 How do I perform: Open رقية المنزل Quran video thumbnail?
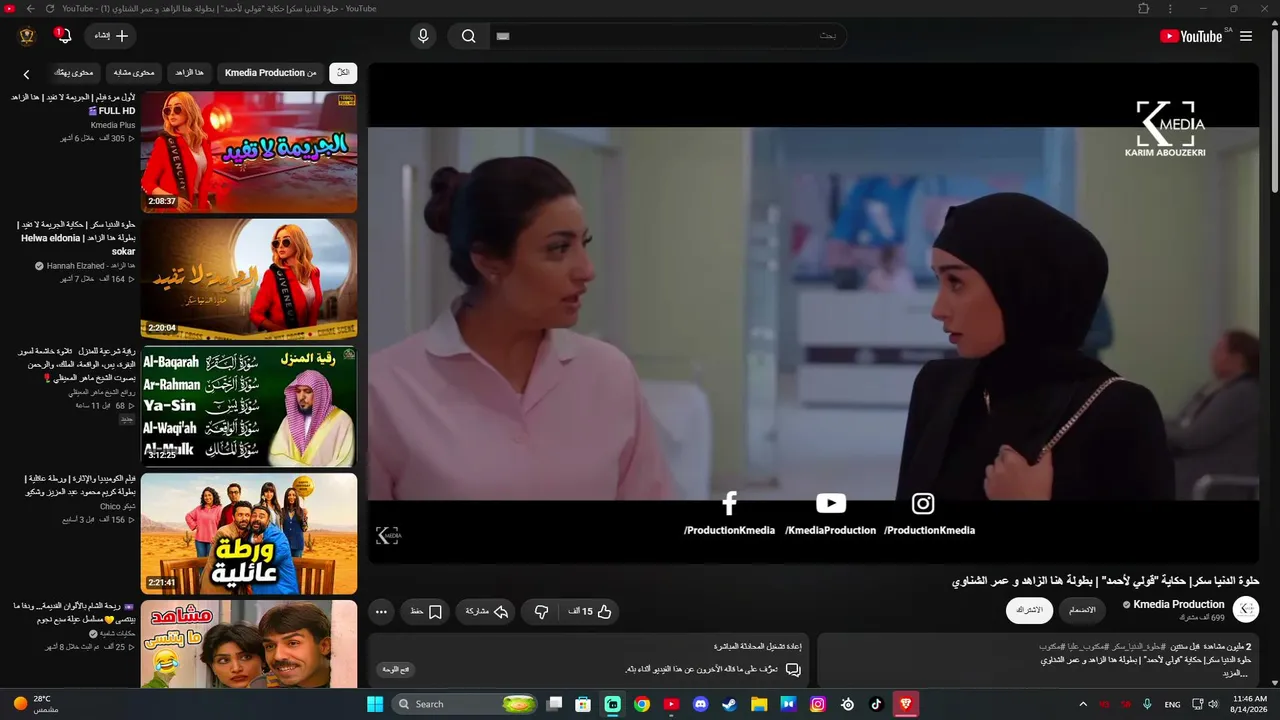[x=249, y=406]
